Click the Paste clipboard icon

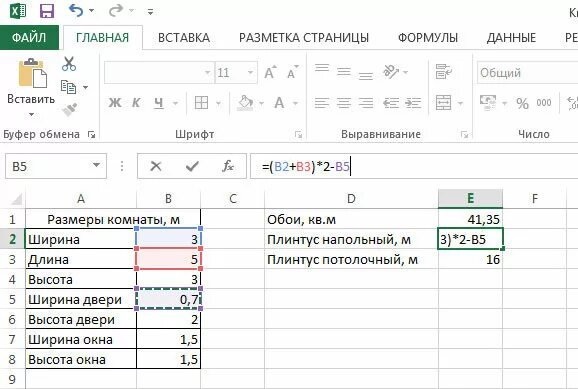click(x=32, y=73)
